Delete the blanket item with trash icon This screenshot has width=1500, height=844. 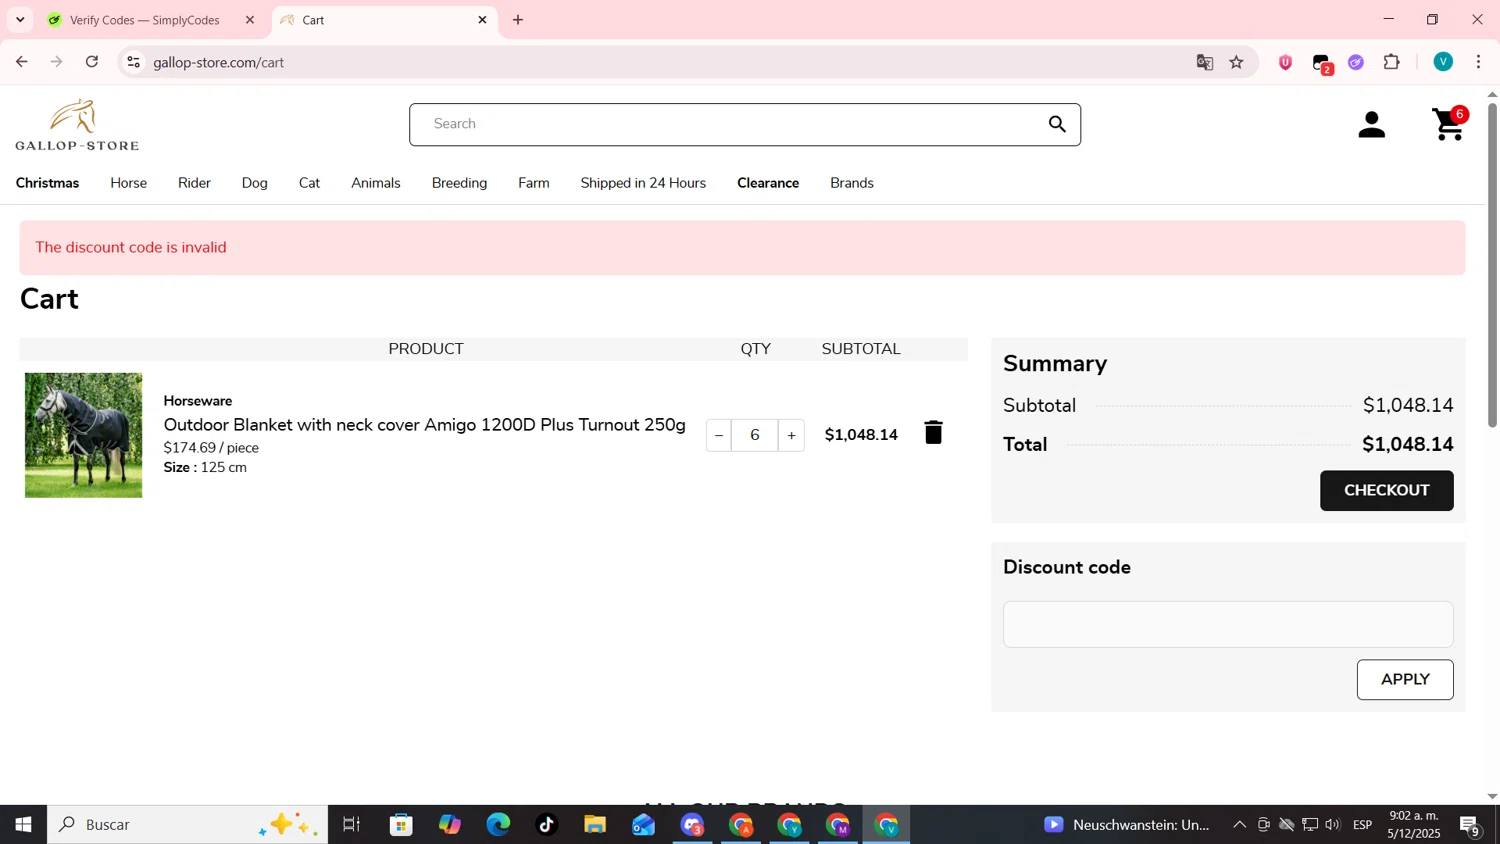[933, 433]
